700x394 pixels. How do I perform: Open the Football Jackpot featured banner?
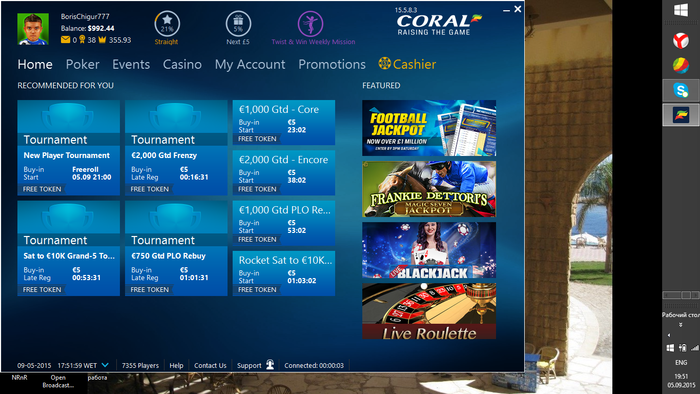[x=429, y=128]
